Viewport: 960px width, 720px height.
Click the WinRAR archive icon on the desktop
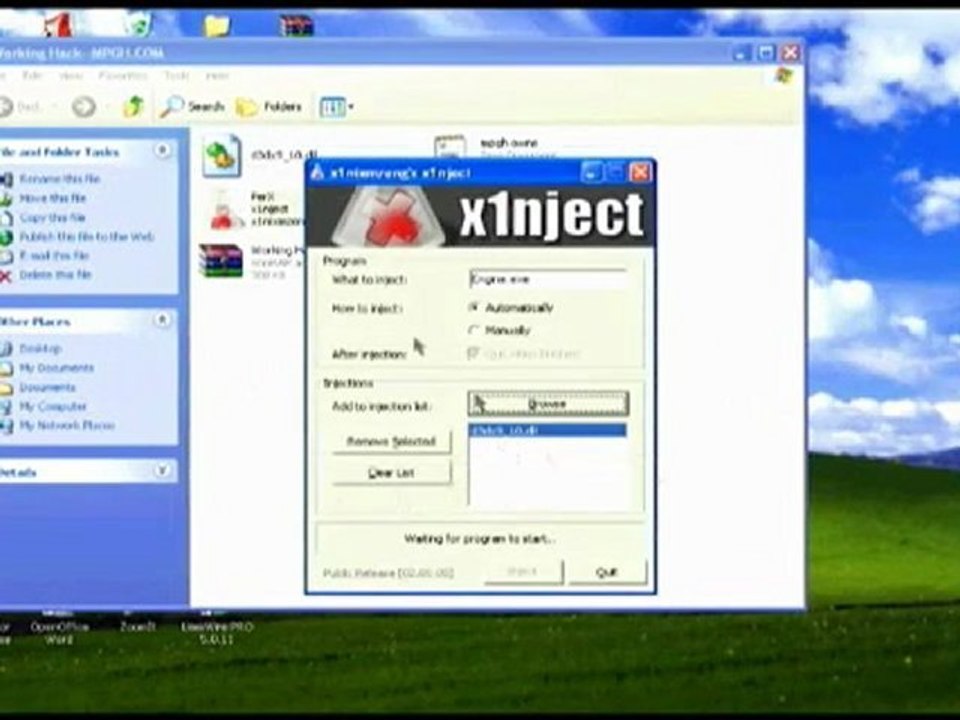click(x=296, y=26)
